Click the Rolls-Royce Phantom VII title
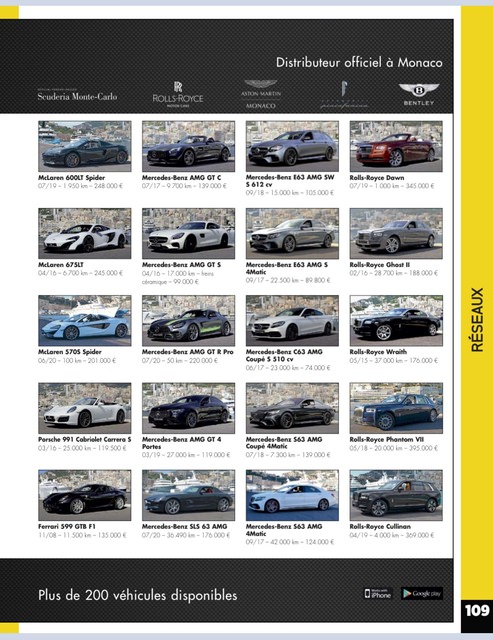This screenshot has height=640, width=493. (386, 440)
